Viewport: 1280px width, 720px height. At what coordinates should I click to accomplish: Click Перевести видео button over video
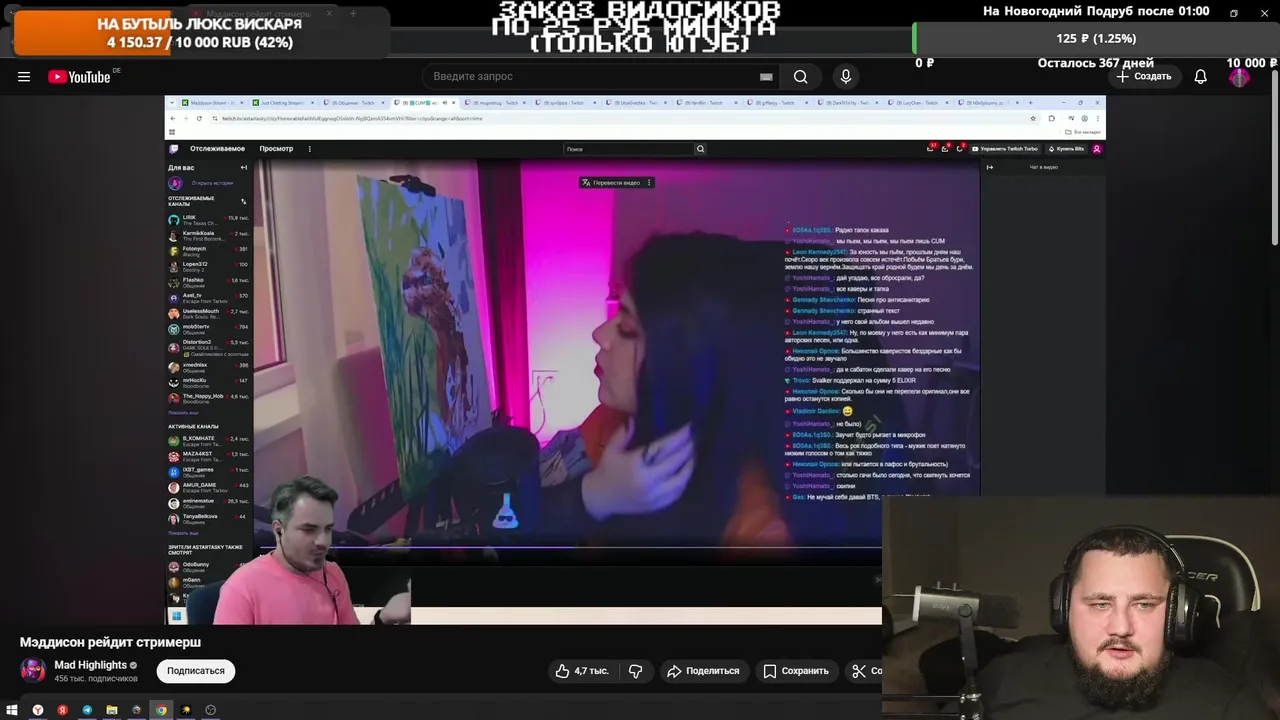coord(611,182)
